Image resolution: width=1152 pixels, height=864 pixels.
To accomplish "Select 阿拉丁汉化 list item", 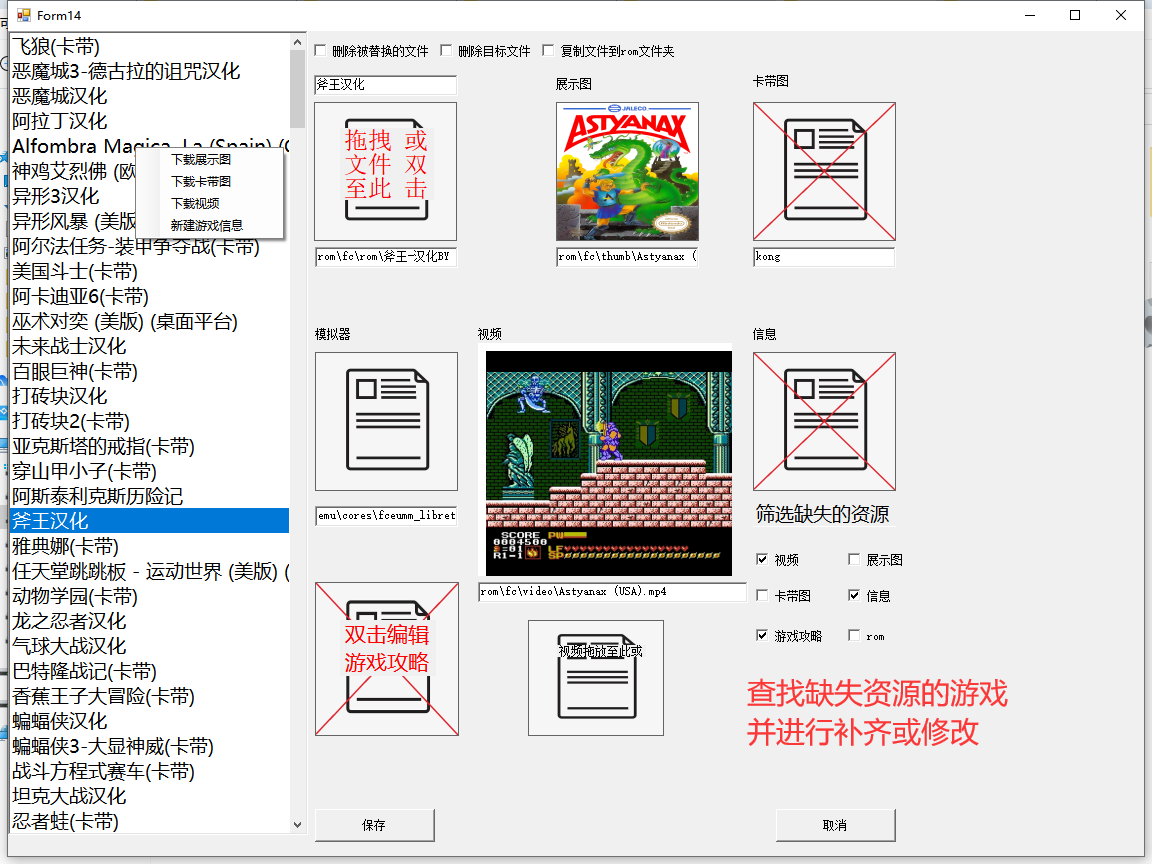I will (x=149, y=121).
